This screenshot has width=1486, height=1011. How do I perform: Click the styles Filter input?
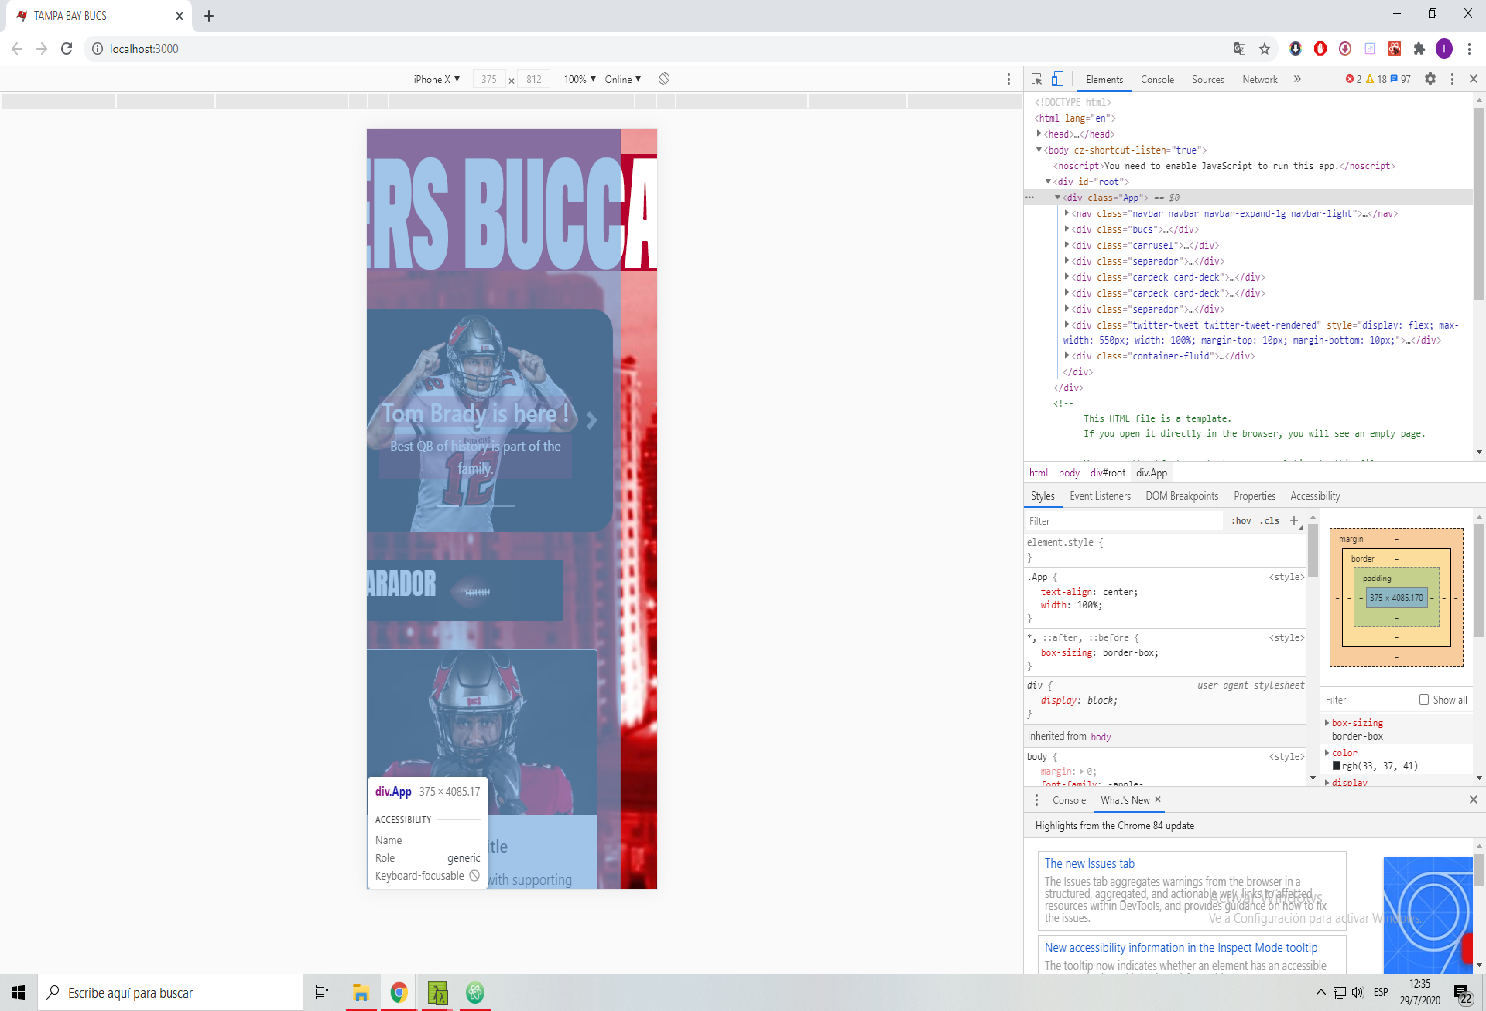pyautogui.click(x=1124, y=521)
